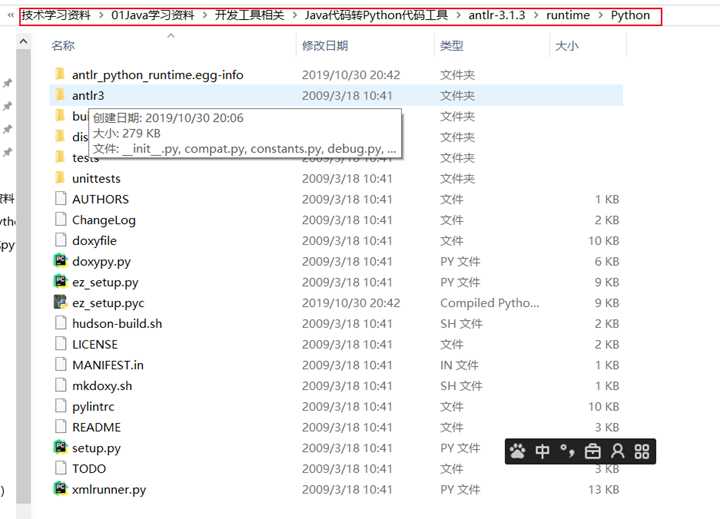Click the 2019/10/30 20:42 date of egg-info folder
The height and width of the screenshot is (519, 720).
(x=351, y=74)
